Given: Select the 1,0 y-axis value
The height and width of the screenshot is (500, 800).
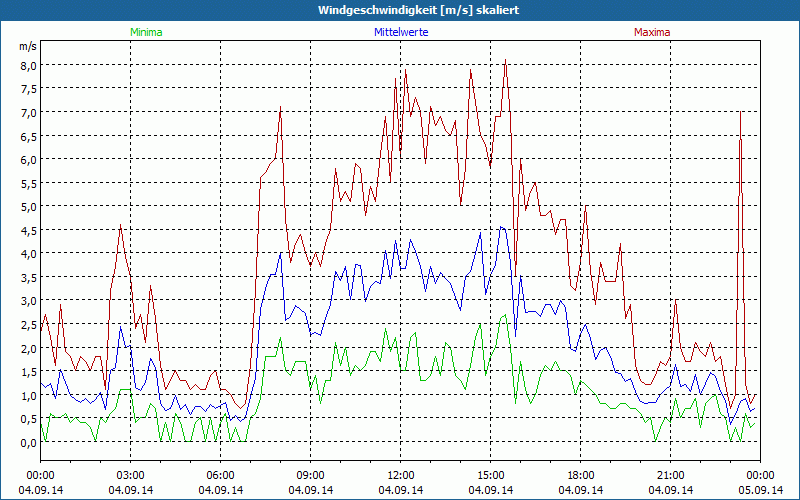Looking at the screenshot, I should coord(29,395).
